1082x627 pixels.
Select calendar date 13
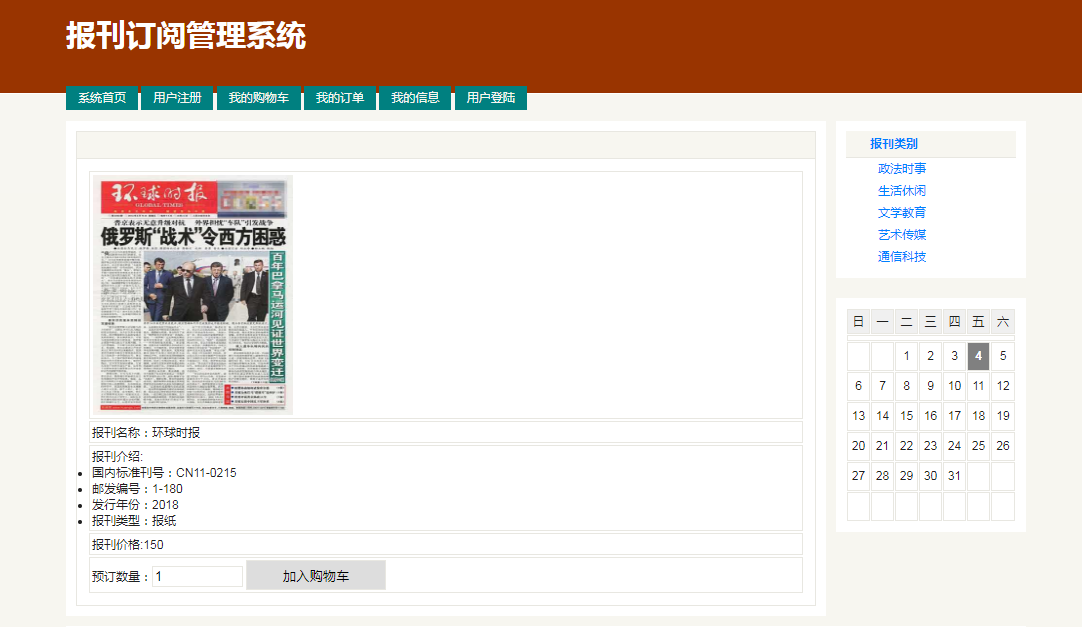[x=858, y=416]
